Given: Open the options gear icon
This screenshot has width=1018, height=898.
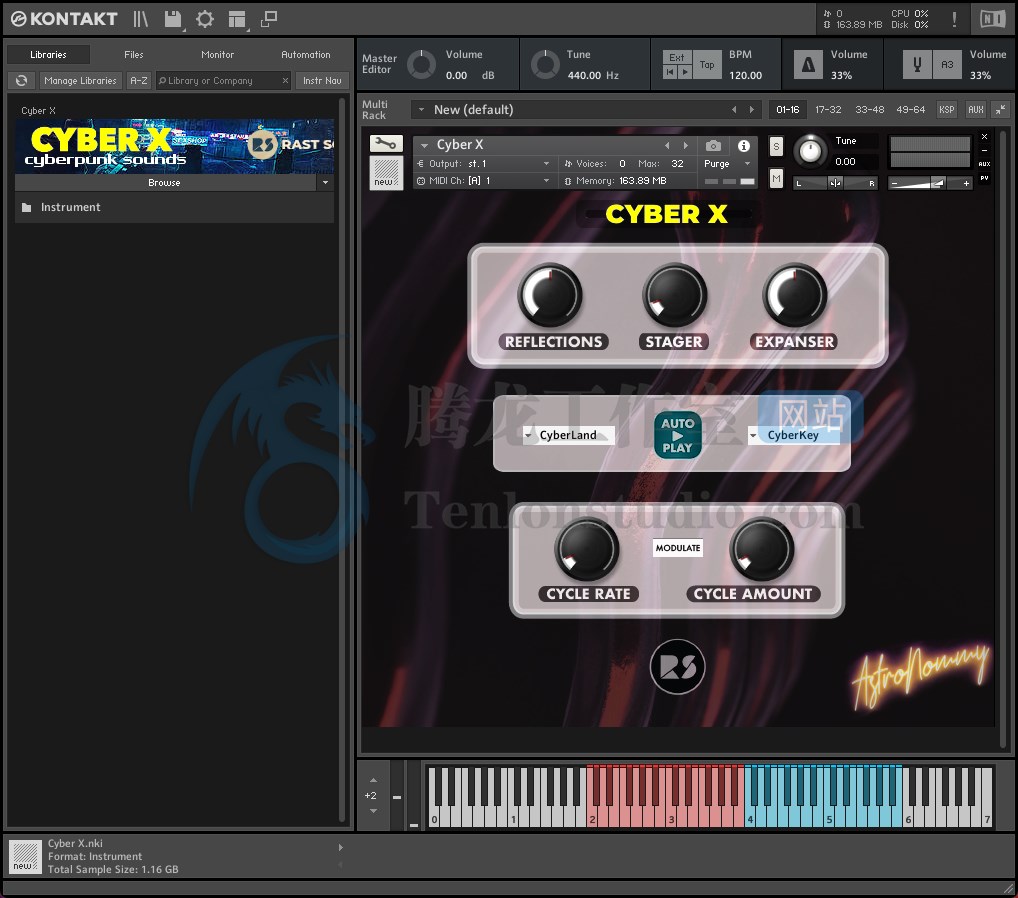Looking at the screenshot, I should (205, 19).
